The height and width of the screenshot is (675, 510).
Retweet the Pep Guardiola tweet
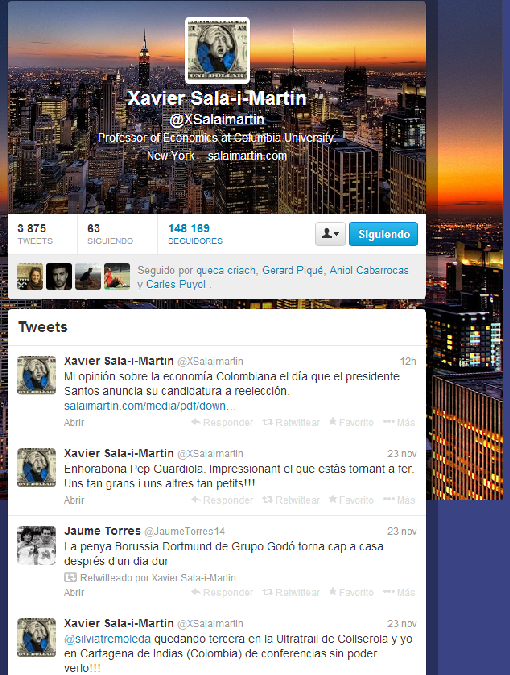pyautogui.click(x=291, y=500)
